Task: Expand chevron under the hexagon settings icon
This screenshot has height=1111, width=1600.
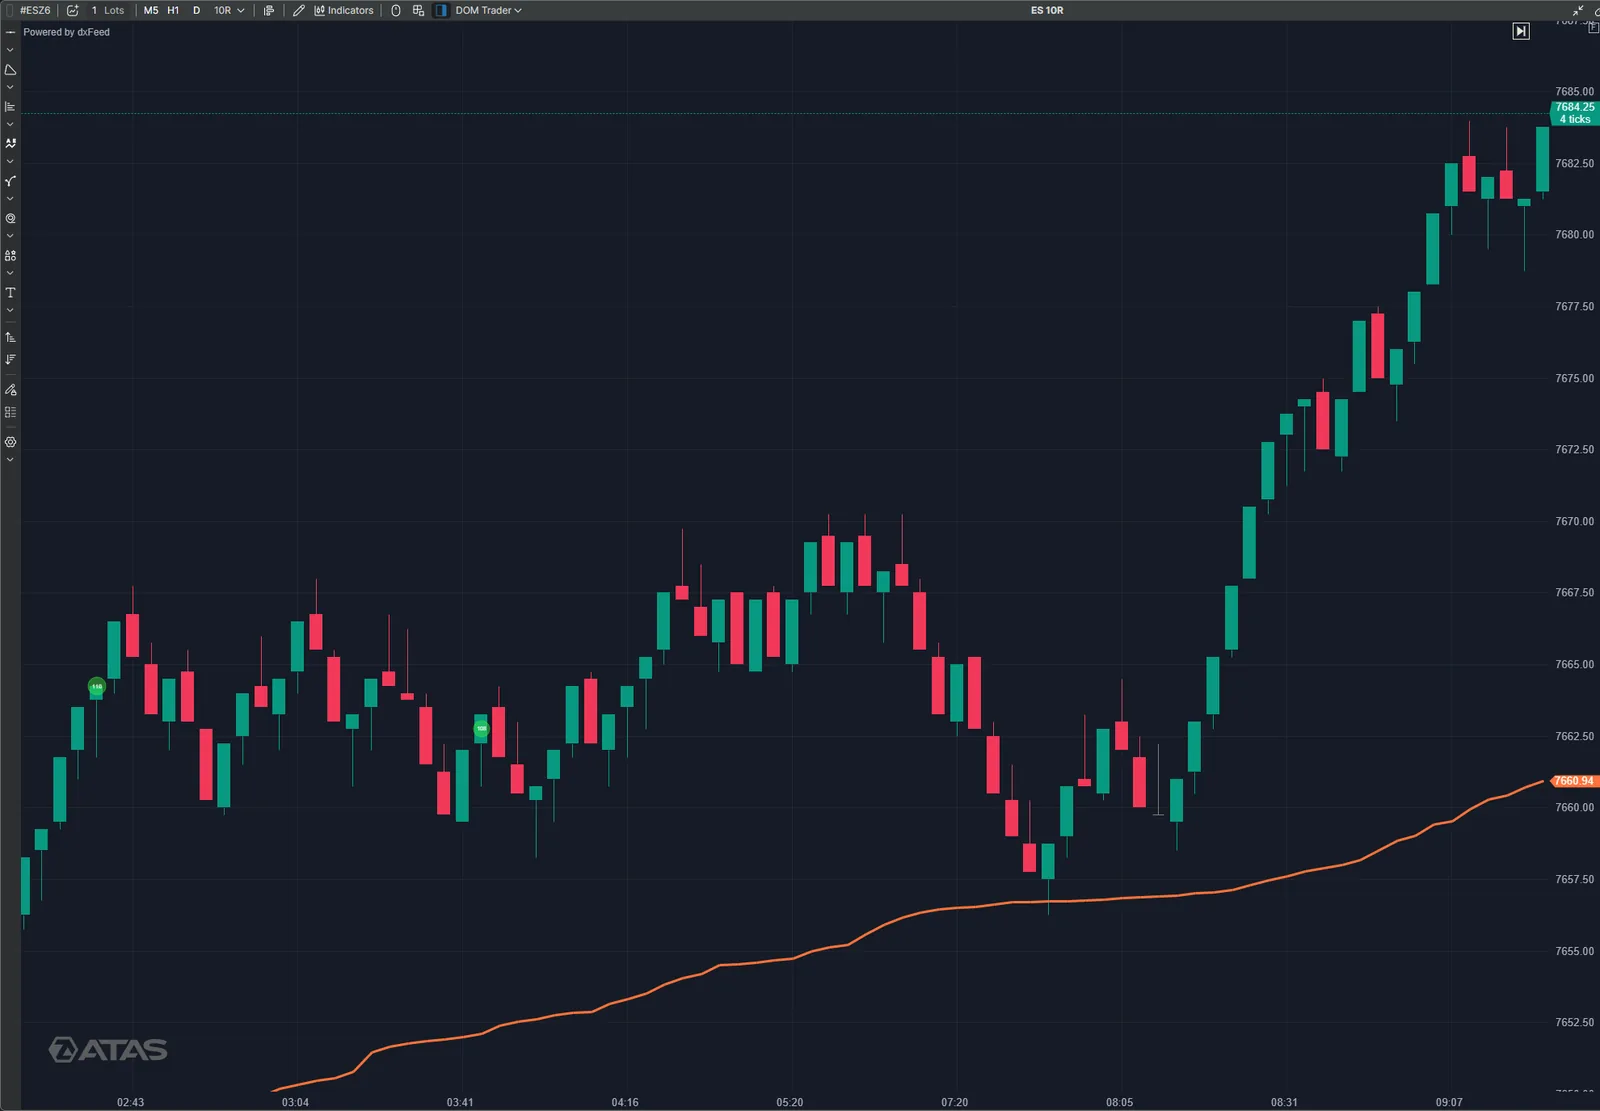Action: coord(10,460)
